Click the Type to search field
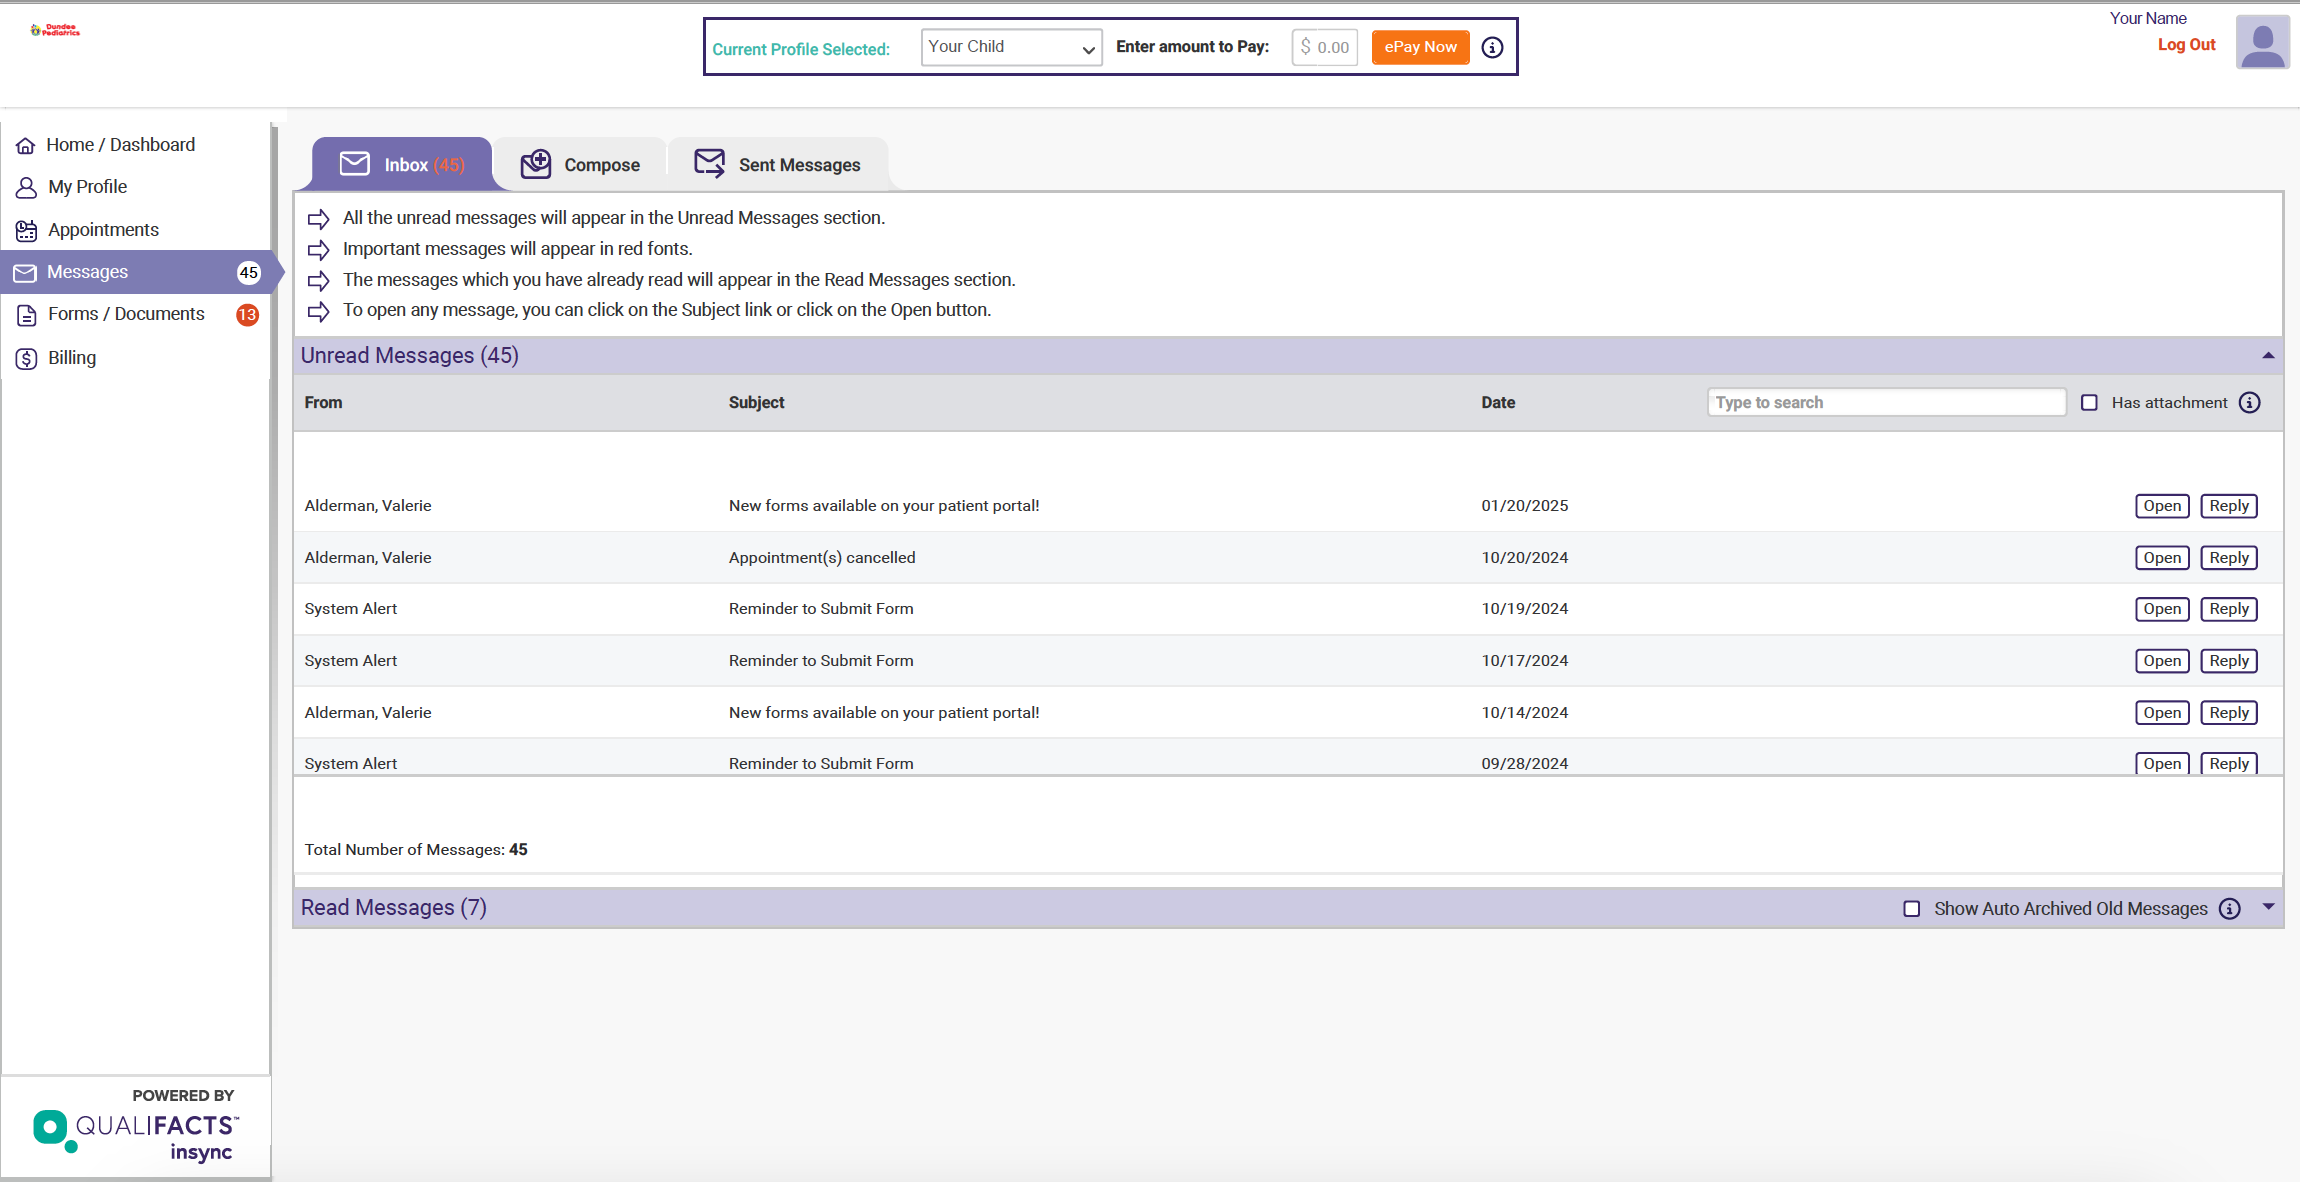2300x1182 pixels. [1885, 402]
